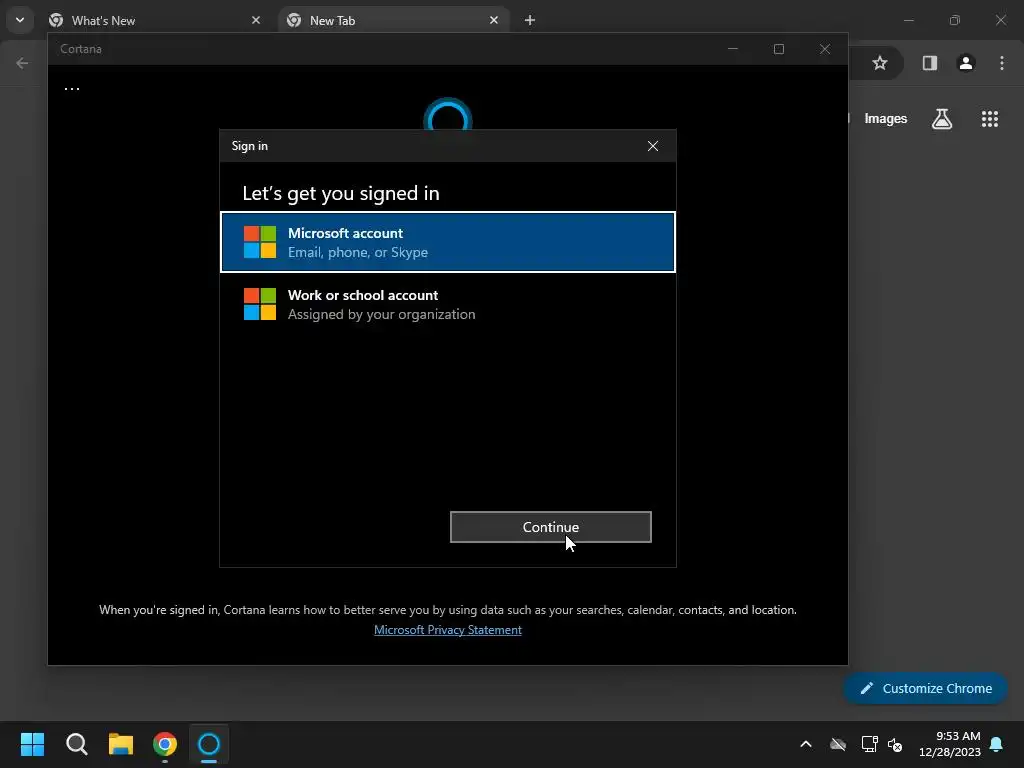Maximize the Cortana window
The width and height of the screenshot is (1024, 768).
click(x=778, y=49)
